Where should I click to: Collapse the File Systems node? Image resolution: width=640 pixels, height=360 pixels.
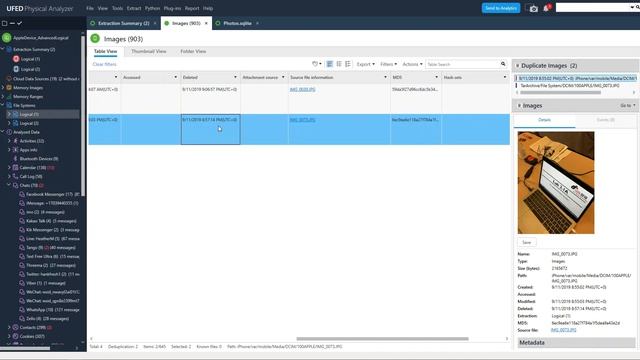coord(3,105)
